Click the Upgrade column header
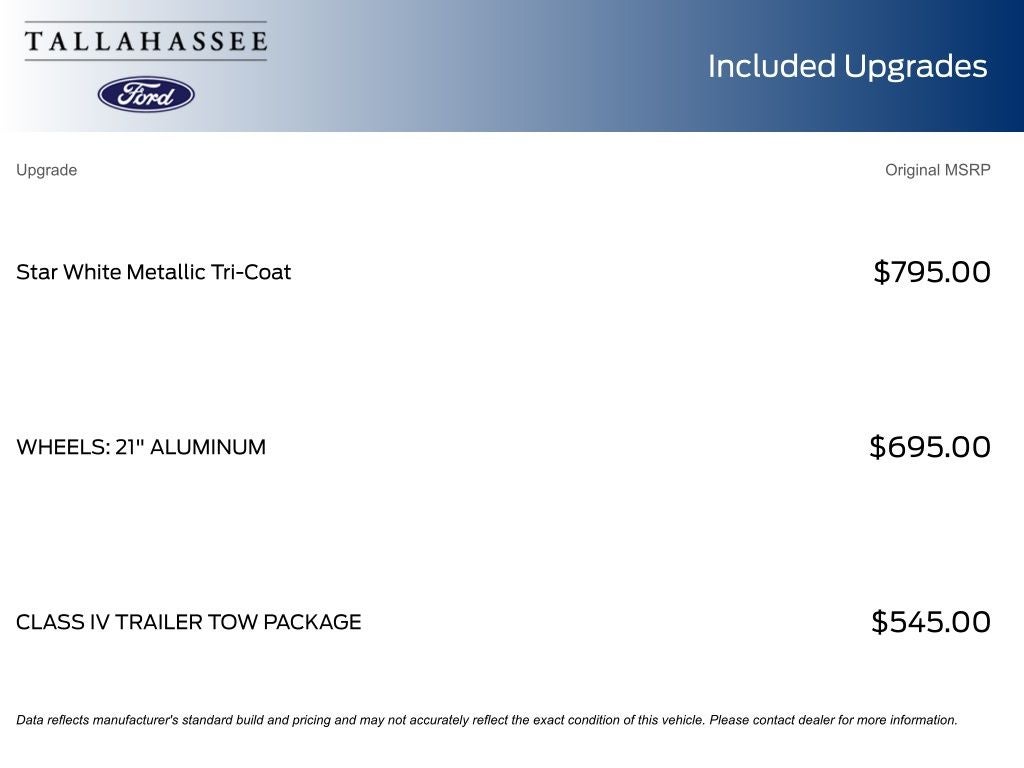 (46, 170)
